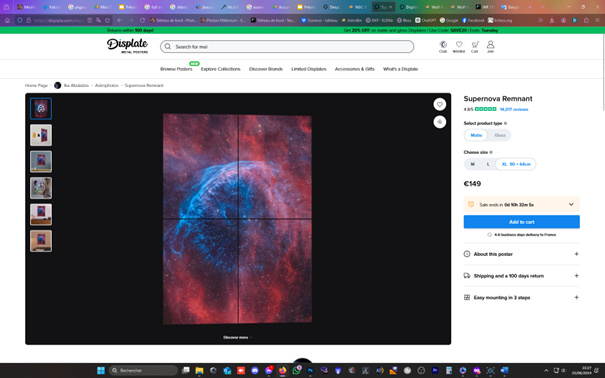Open the Club icon in header
The image size is (605, 378).
pyautogui.click(x=443, y=47)
